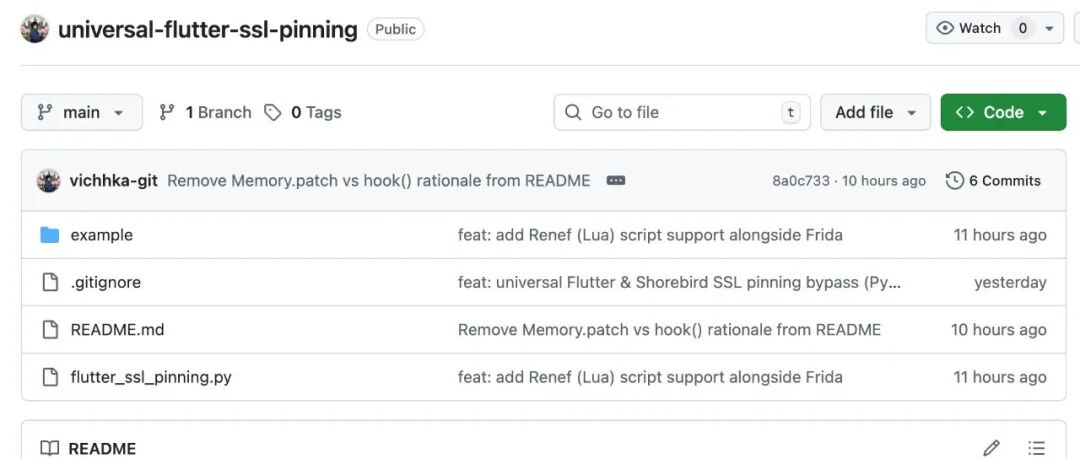Open the README.md file
Screen dimensions: 1080x459
(117, 330)
